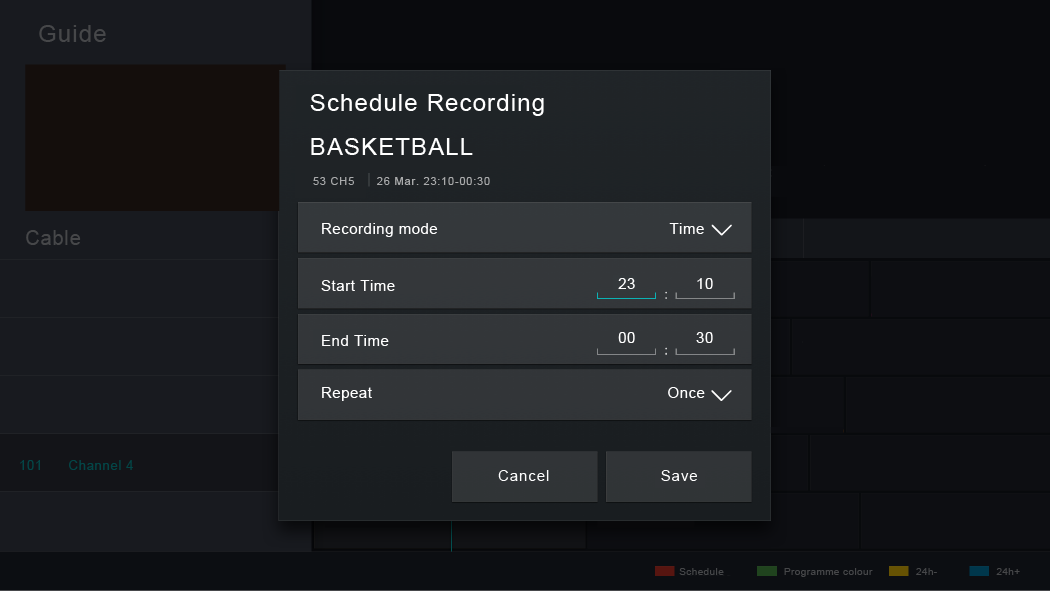Click the Save button

pos(678,476)
